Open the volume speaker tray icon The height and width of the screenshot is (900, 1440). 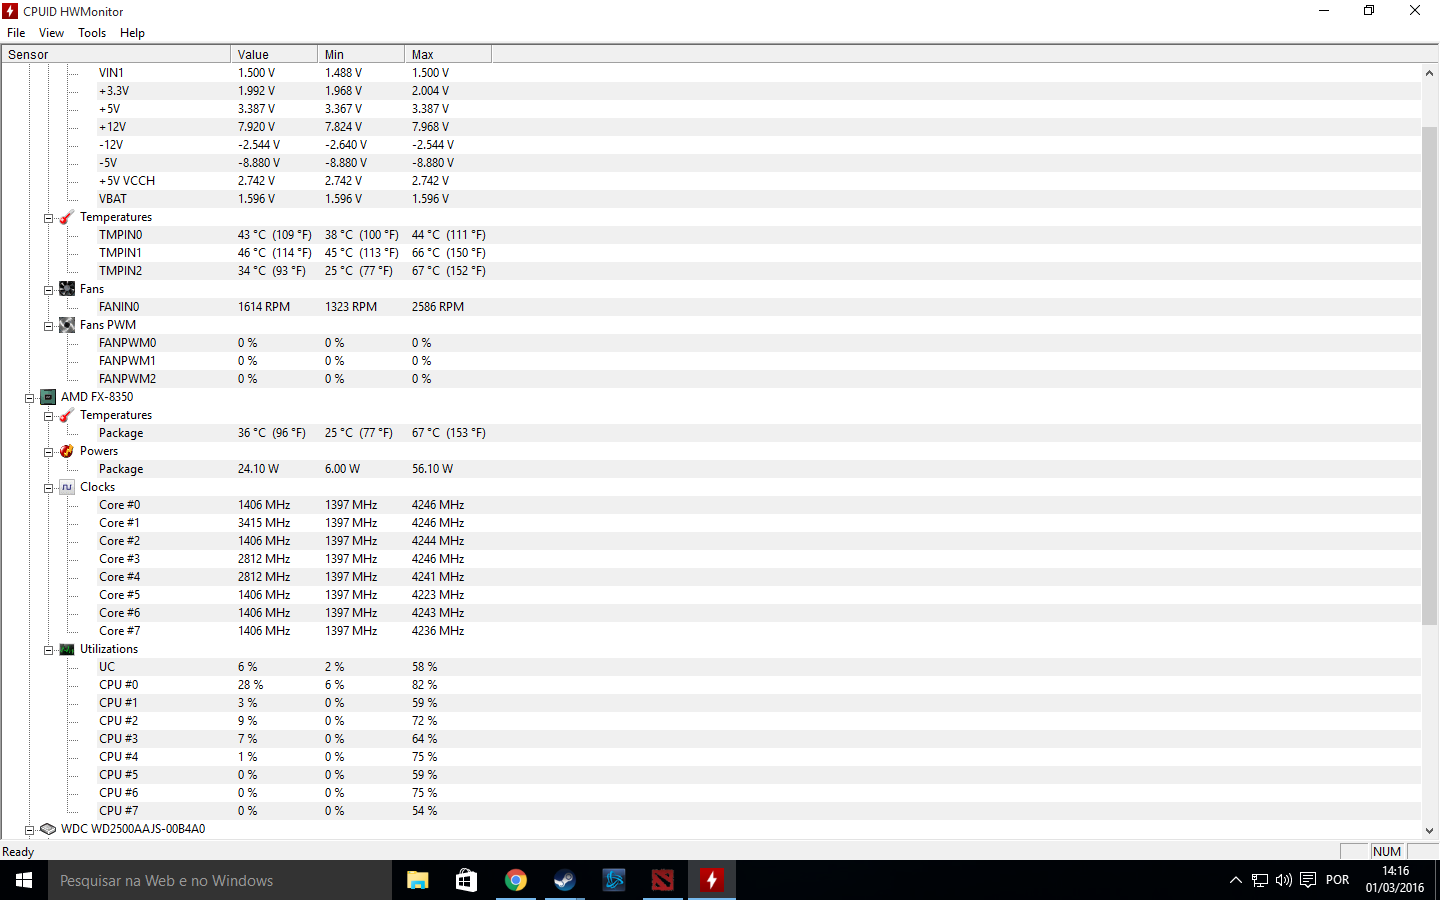tap(1284, 880)
